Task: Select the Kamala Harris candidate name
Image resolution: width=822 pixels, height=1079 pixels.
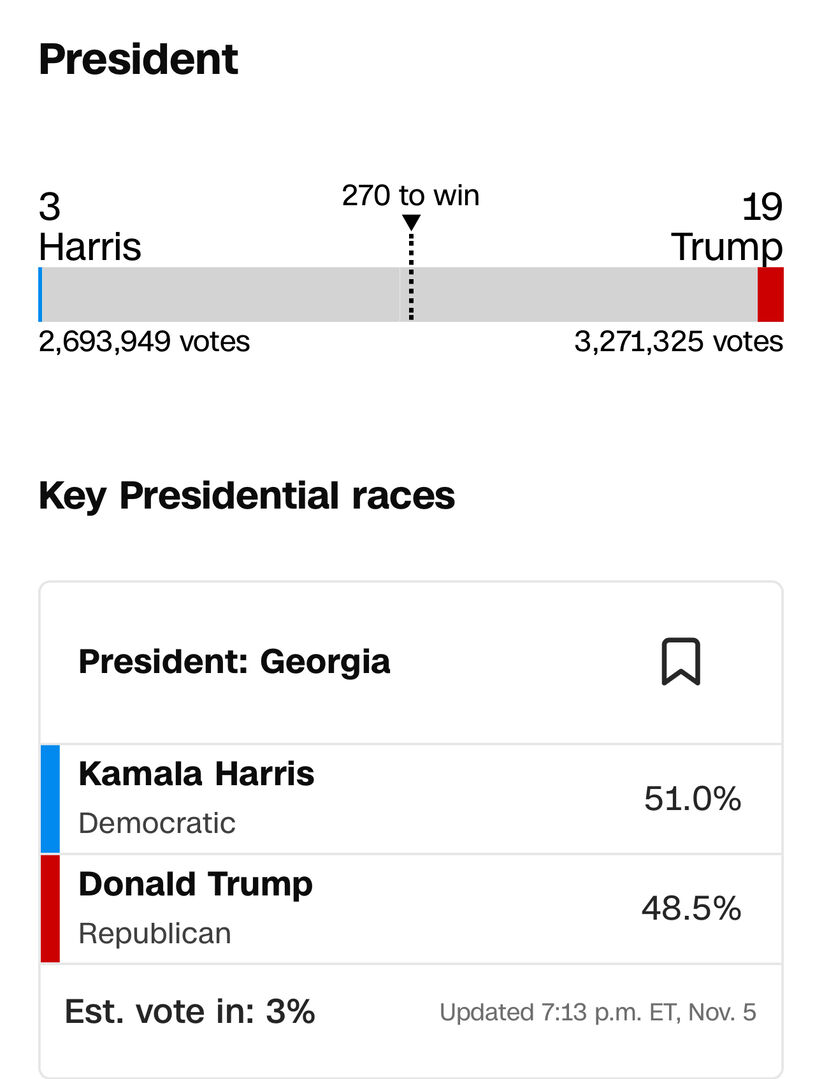Action: 196,774
